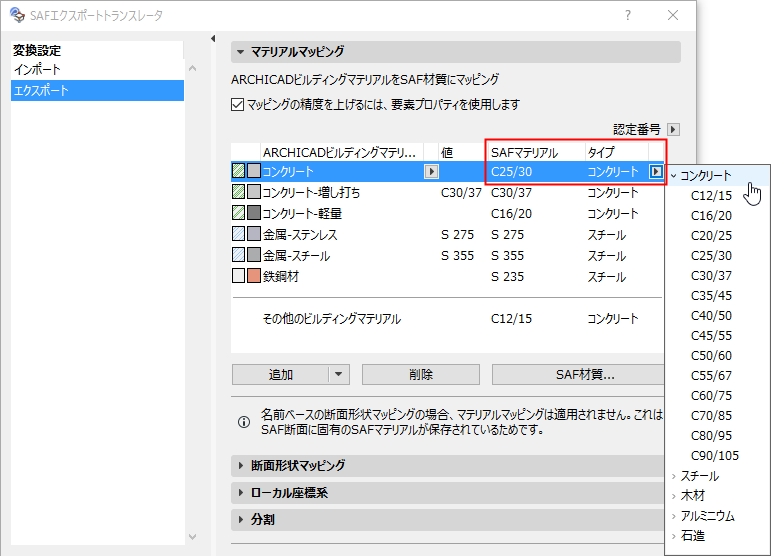Click the surface swatch of 金属-ステンレス row
771x556 pixels.
(254, 234)
